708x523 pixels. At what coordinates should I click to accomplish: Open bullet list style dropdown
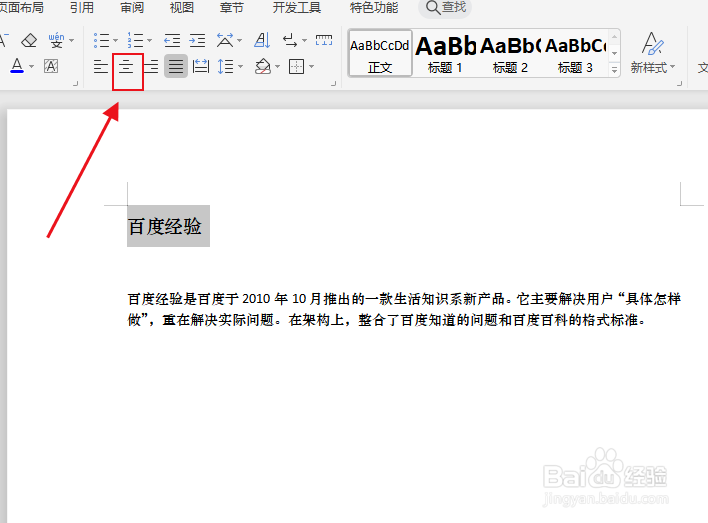(x=116, y=41)
